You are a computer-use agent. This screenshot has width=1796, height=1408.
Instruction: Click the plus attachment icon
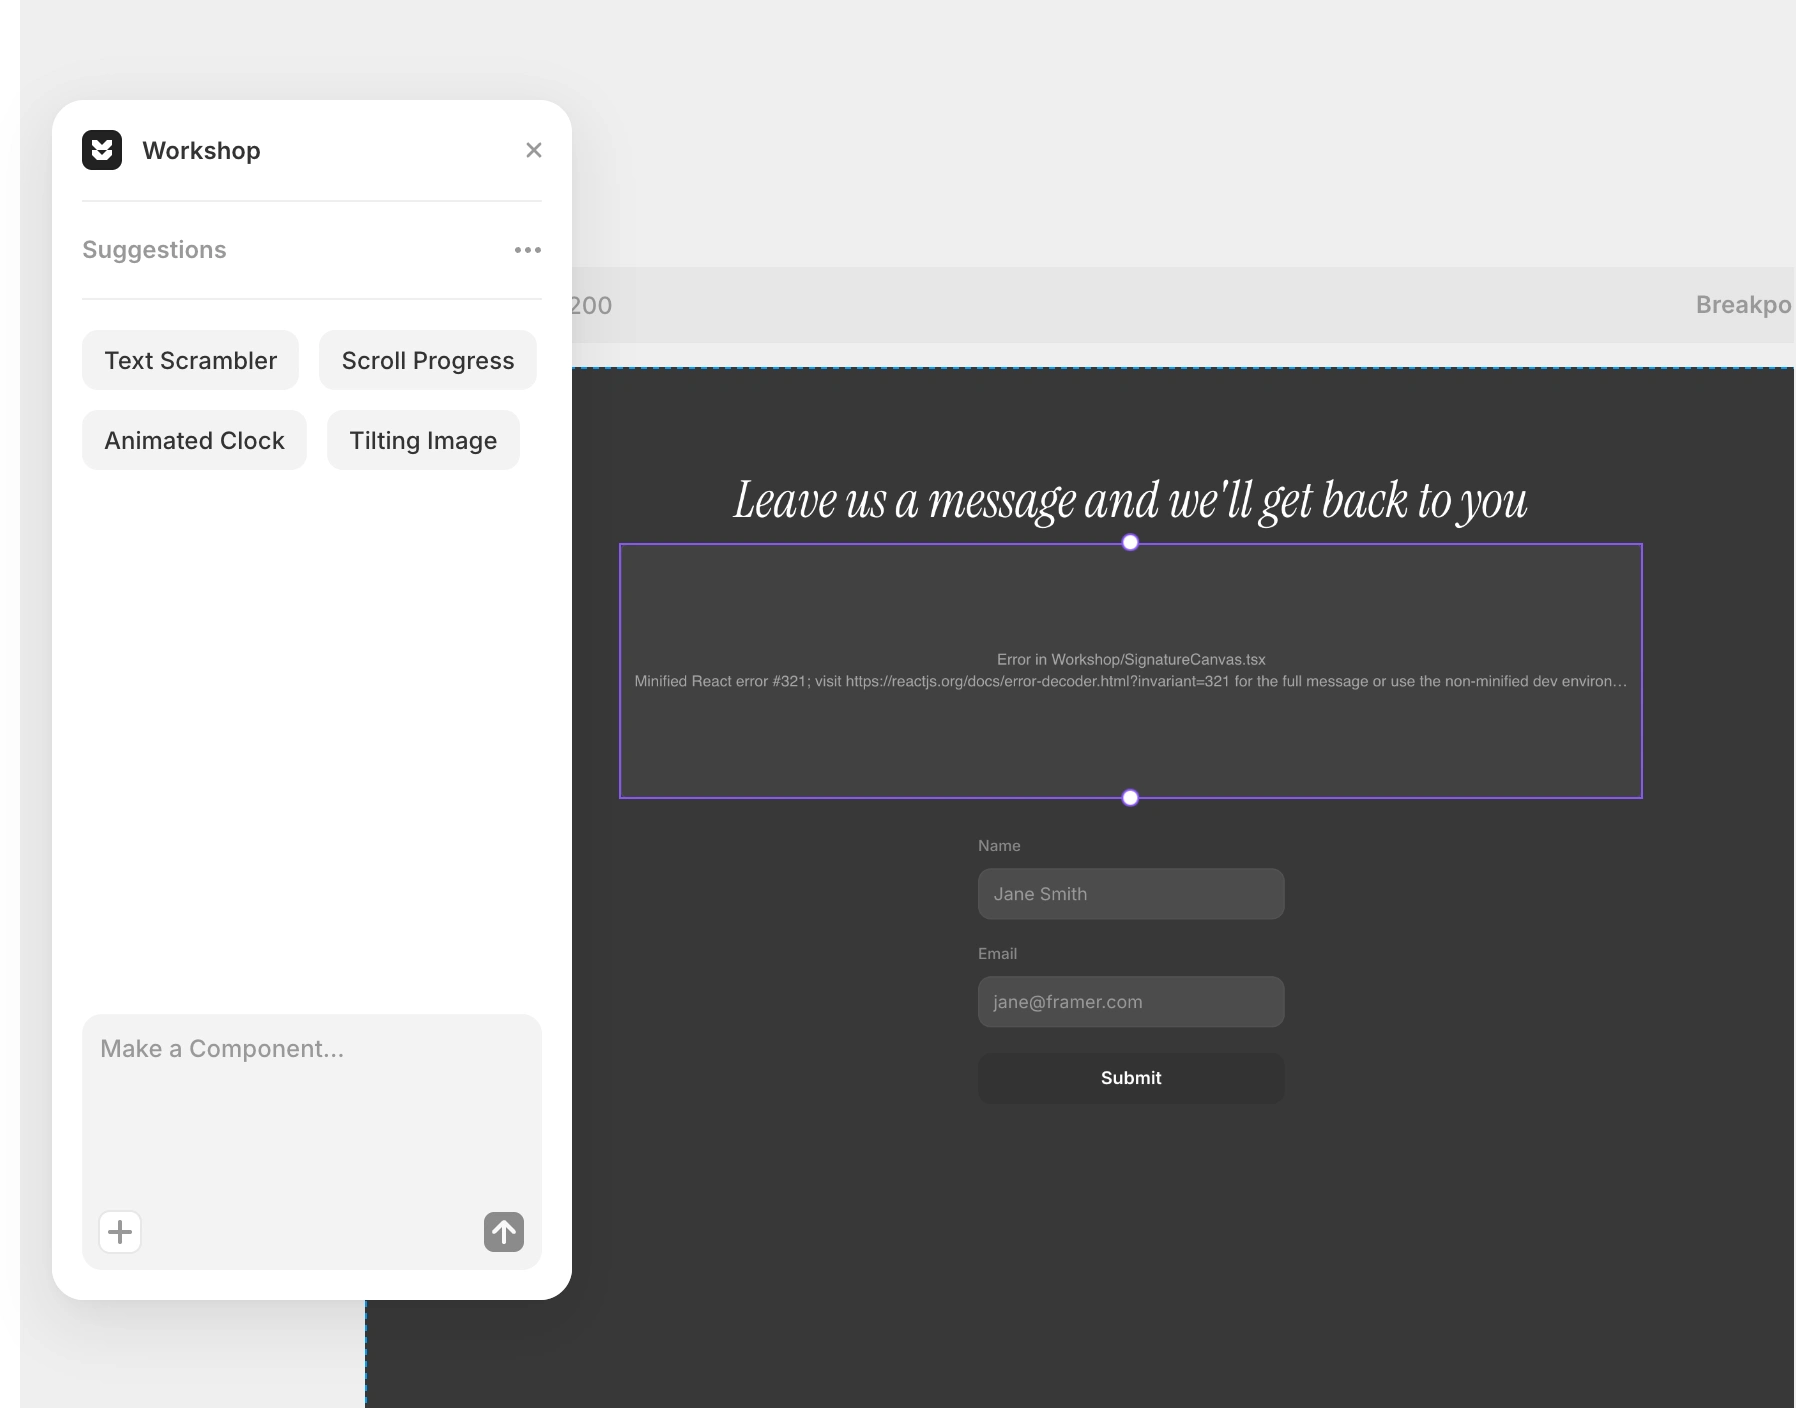(120, 1232)
